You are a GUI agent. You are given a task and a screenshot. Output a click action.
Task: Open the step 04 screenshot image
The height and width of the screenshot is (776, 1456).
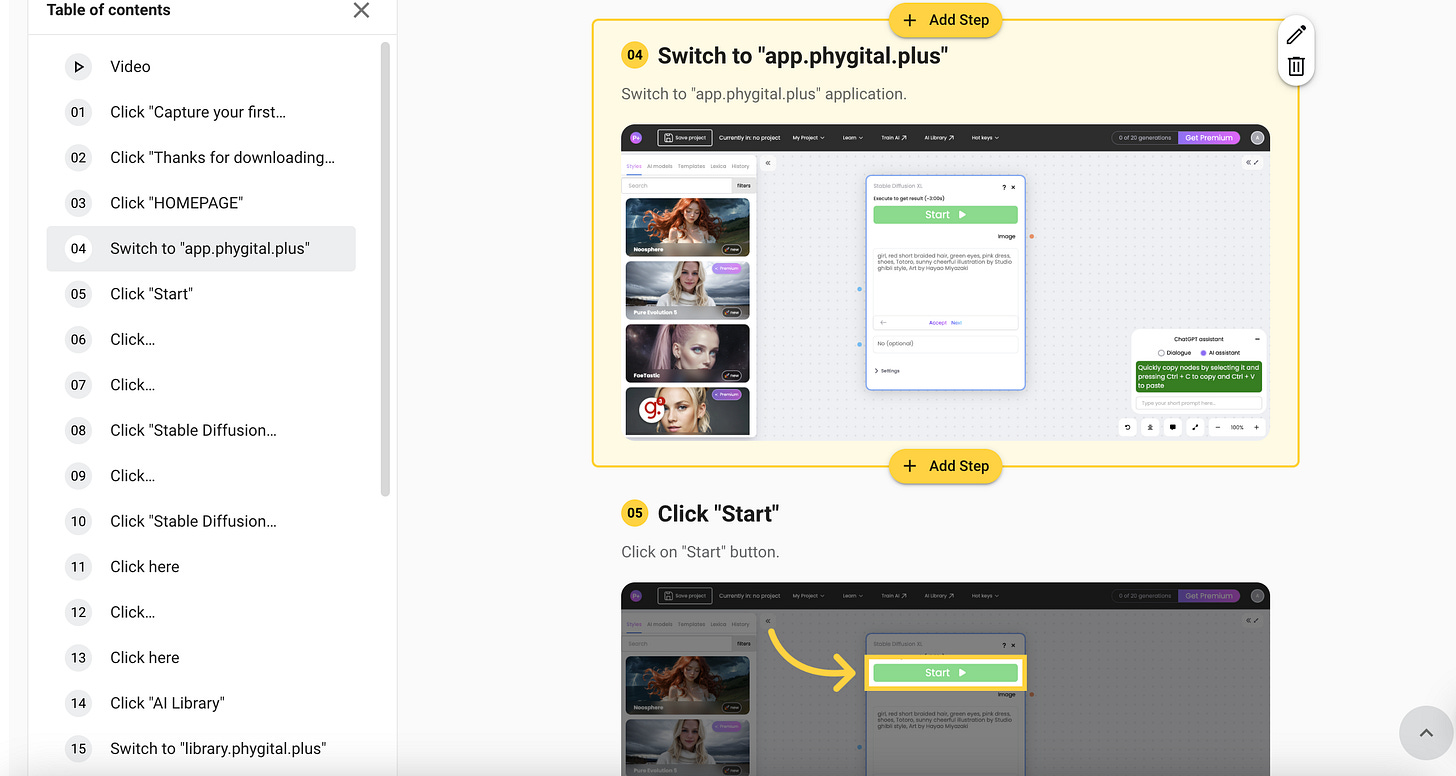click(x=945, y=282)
